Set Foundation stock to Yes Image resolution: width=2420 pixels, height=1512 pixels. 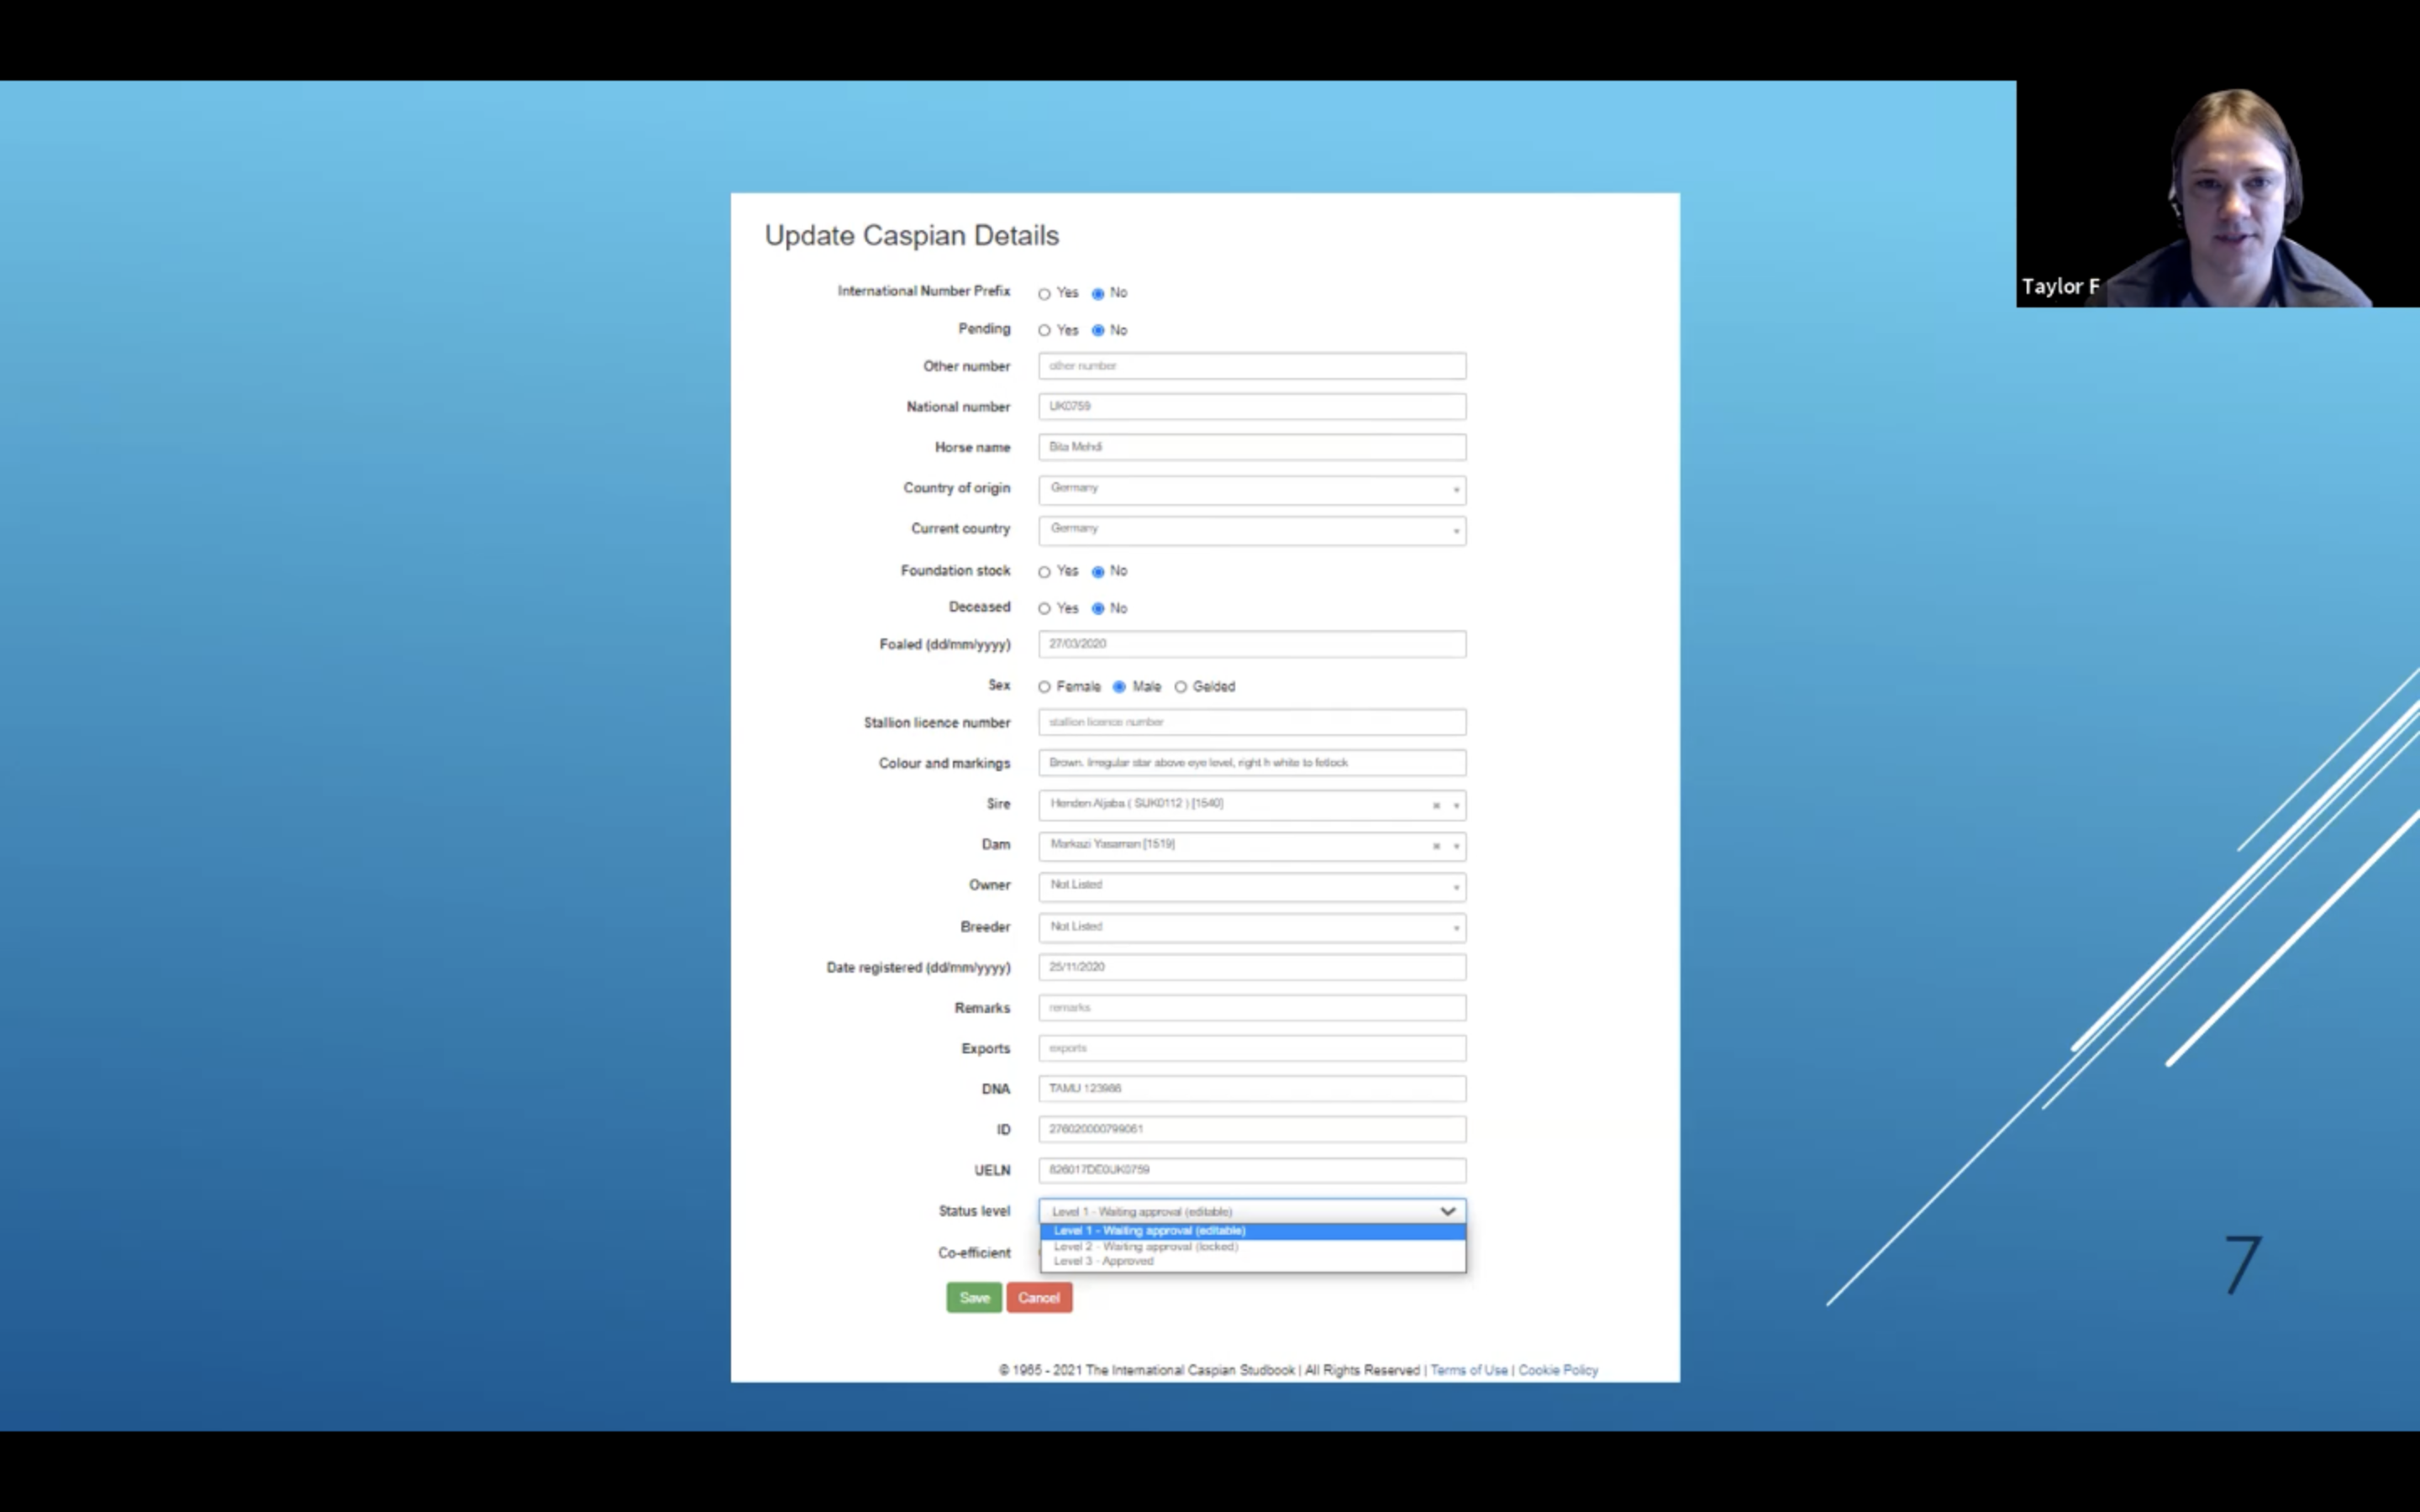1044,572
